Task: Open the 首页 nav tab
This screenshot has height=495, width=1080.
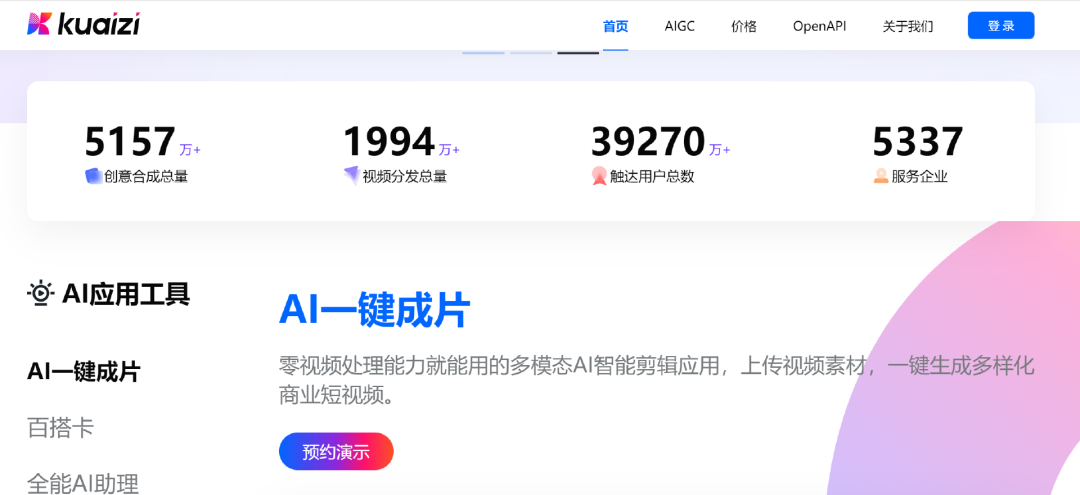Action: 615,27
